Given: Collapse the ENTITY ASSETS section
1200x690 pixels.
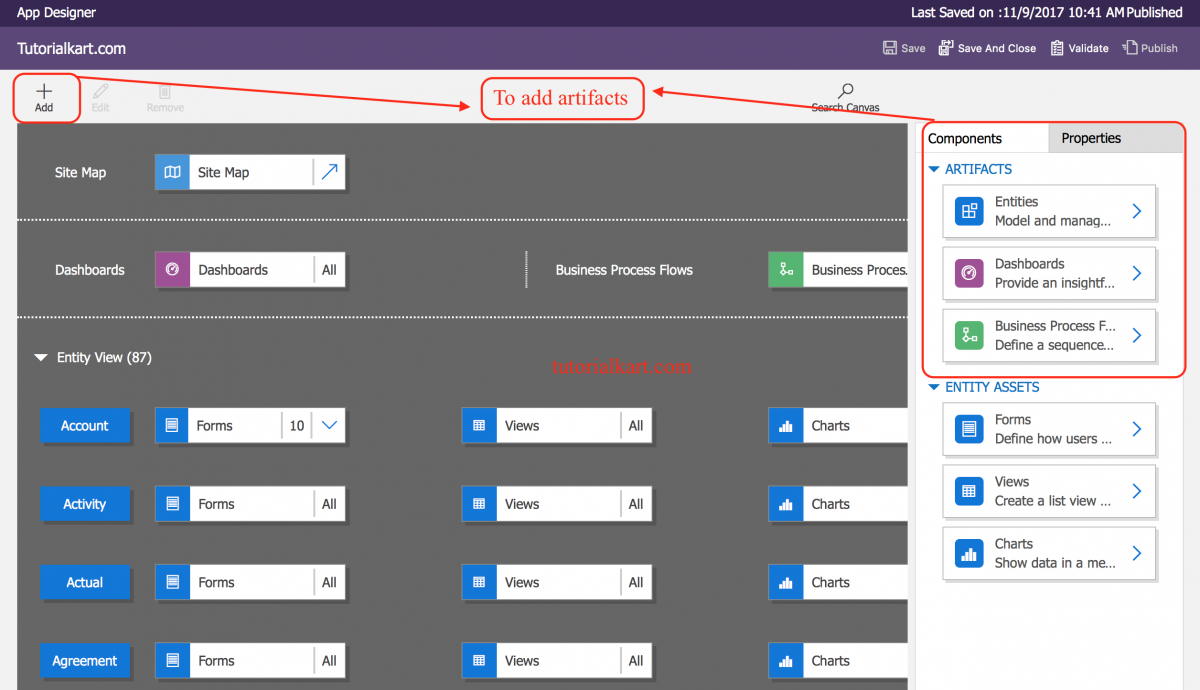Looking at the screenshot, I should pyautogui.click(x=933, y=387).
